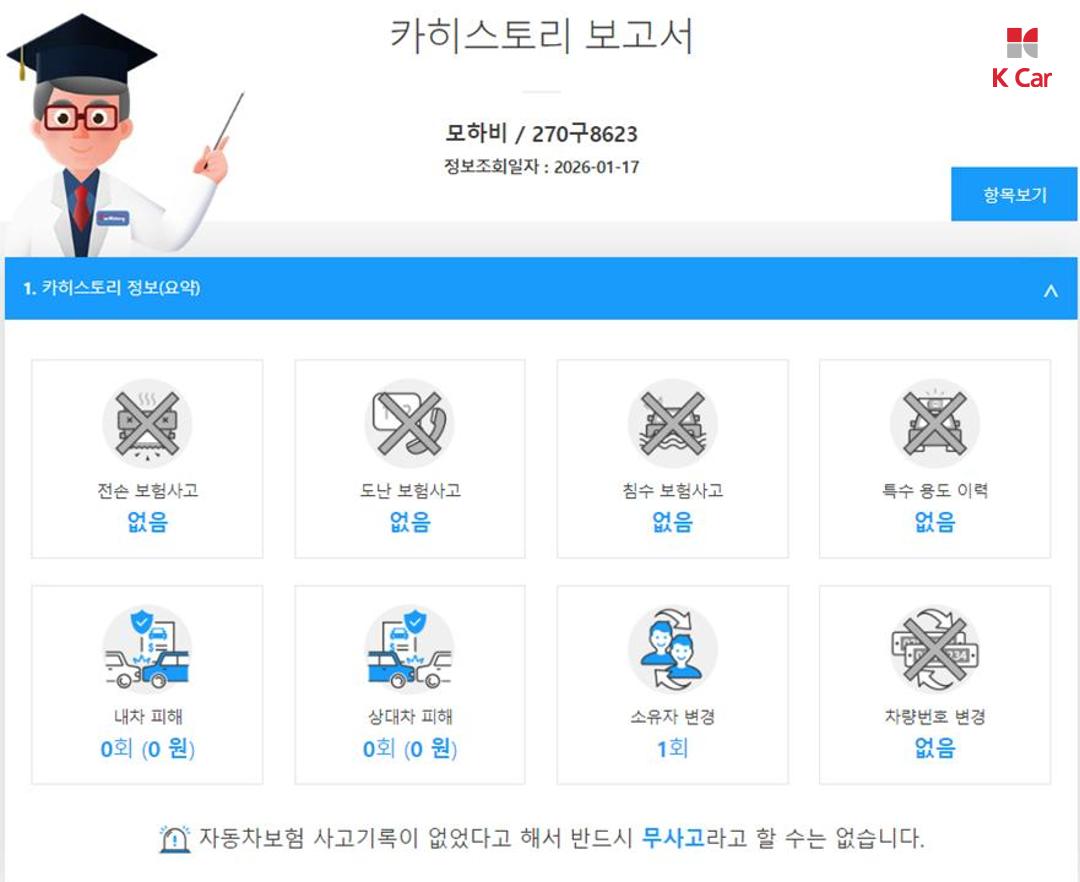Click the license plate change icon

[935, 649]
